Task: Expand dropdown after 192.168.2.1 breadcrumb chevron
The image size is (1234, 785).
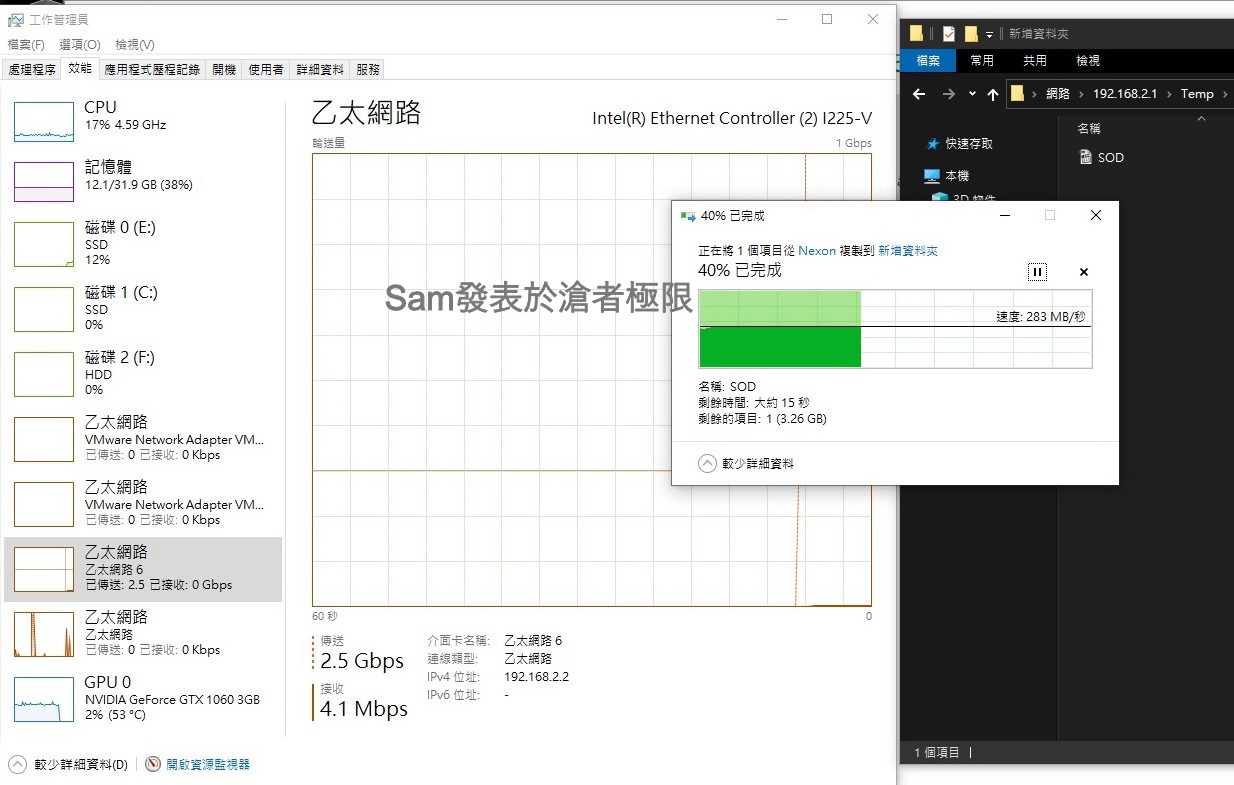Action: [x=1168, y=94]
